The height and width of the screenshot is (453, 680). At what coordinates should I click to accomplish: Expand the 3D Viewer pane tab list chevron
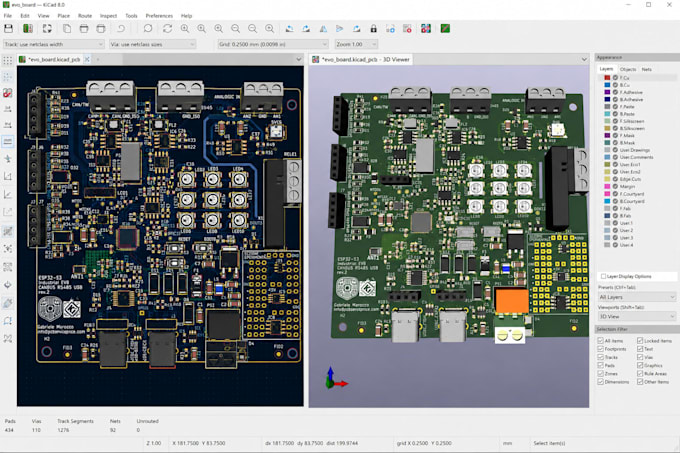[x=584, y=59]
